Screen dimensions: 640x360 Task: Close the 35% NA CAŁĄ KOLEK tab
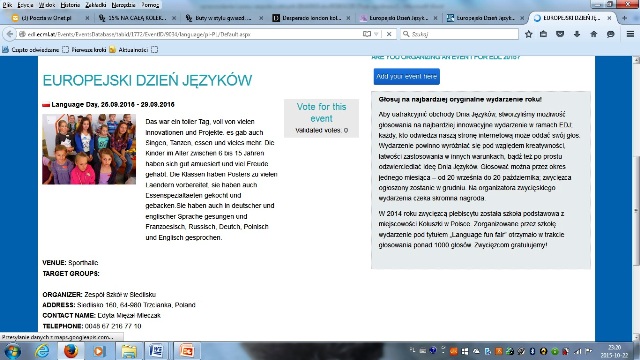coord(174,18)
